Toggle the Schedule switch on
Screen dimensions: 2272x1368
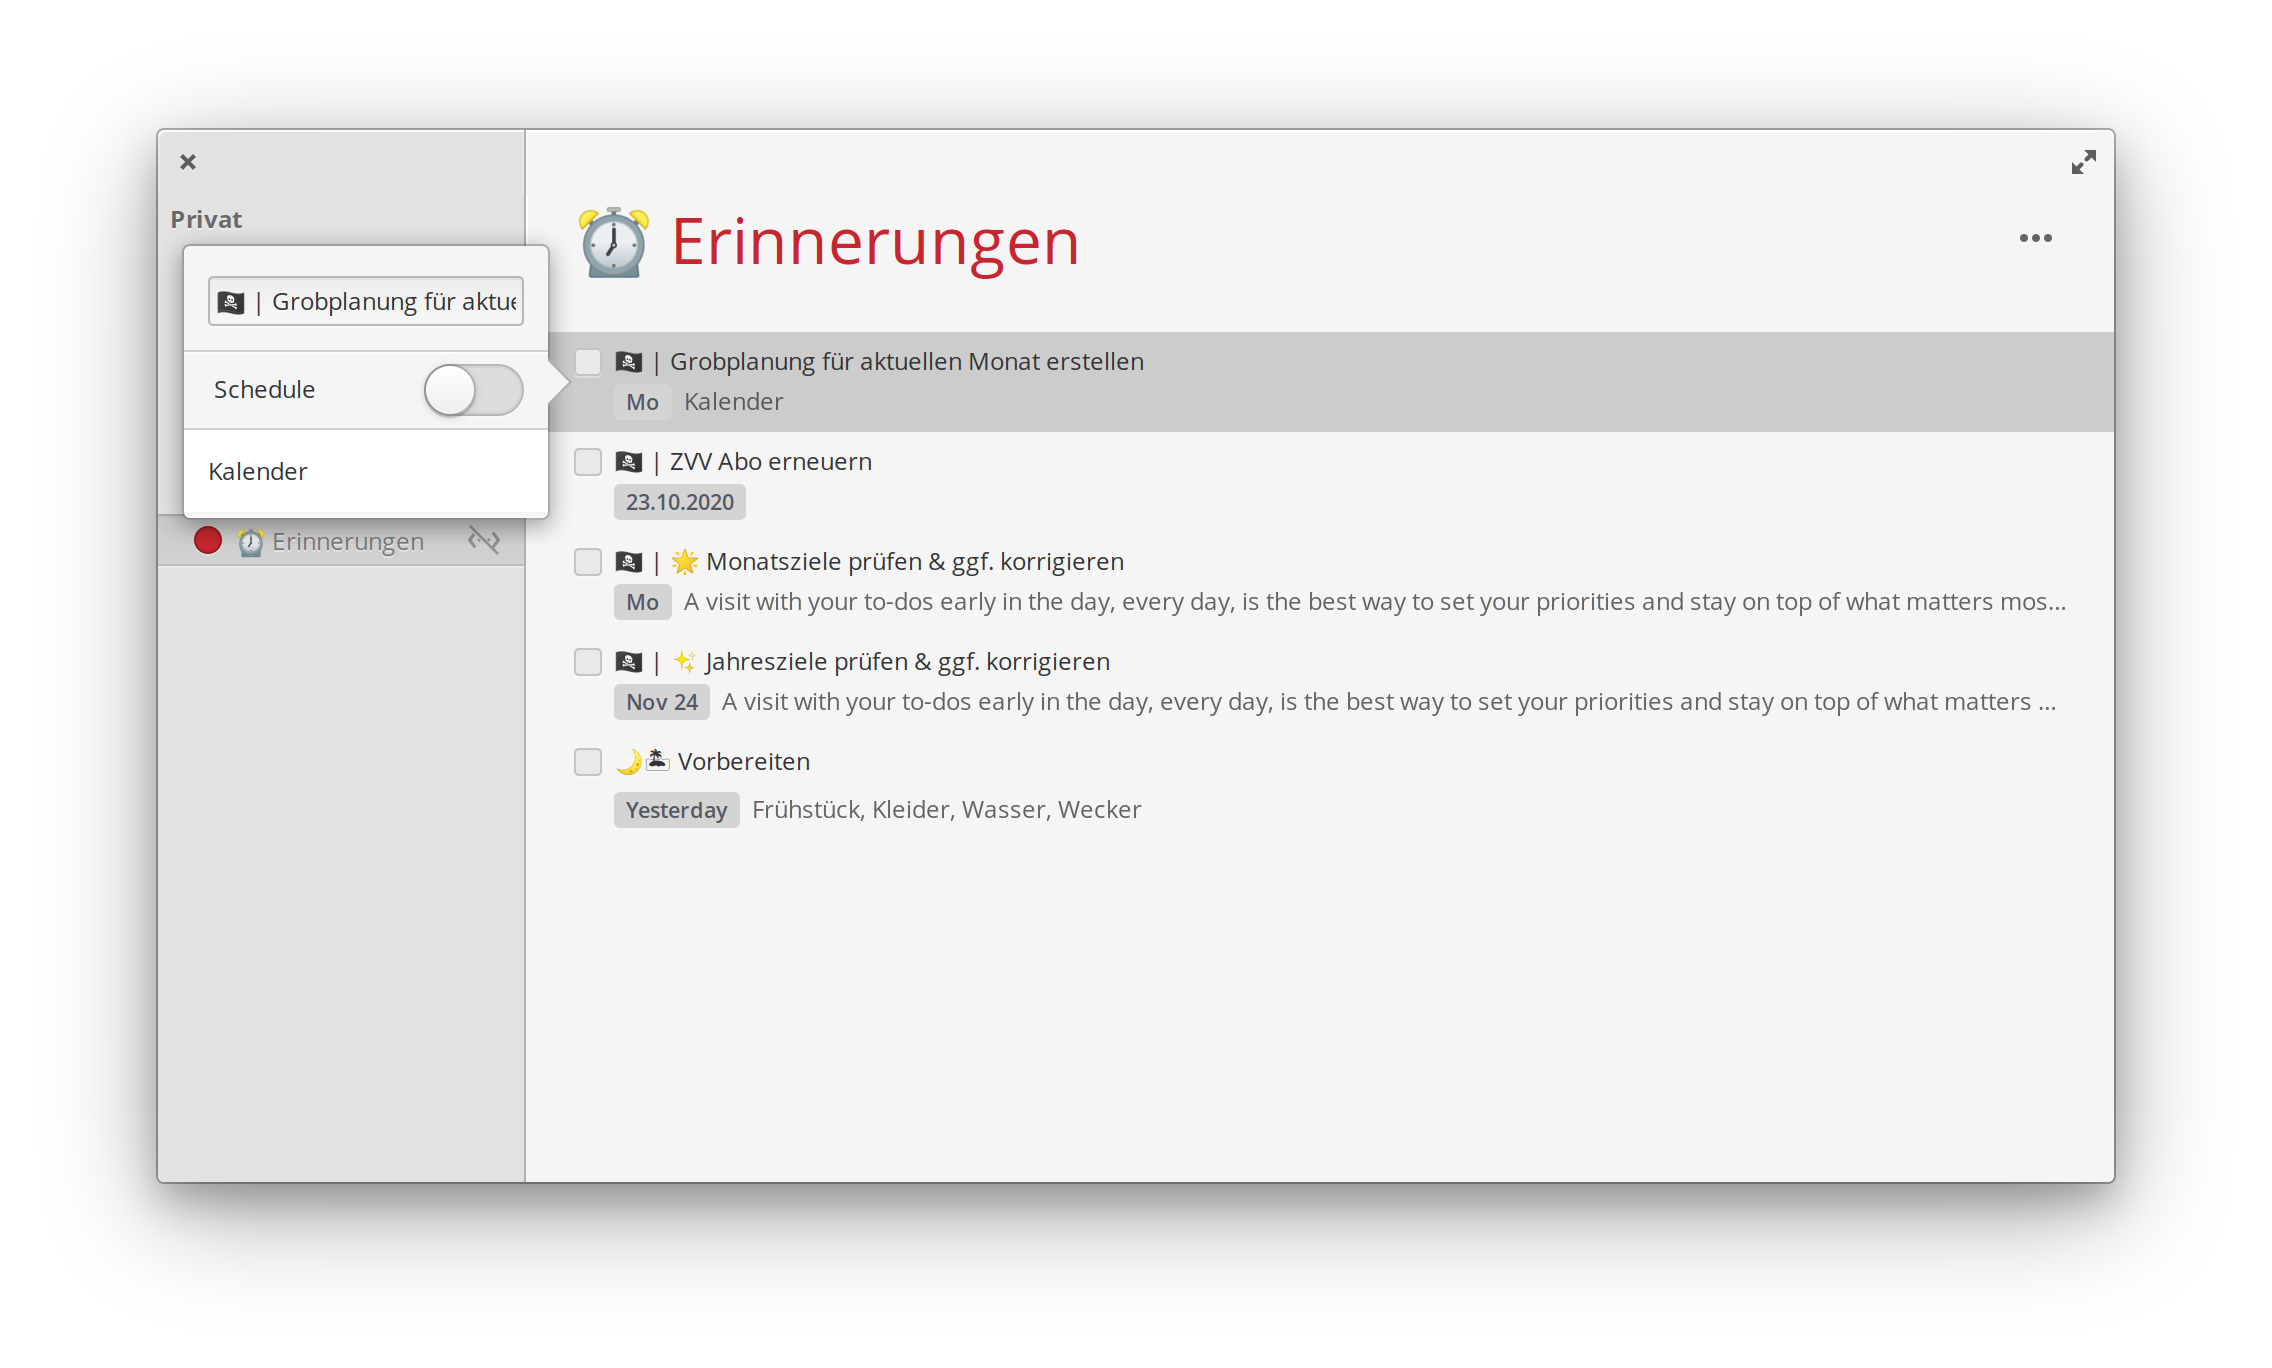coord(473,390)
